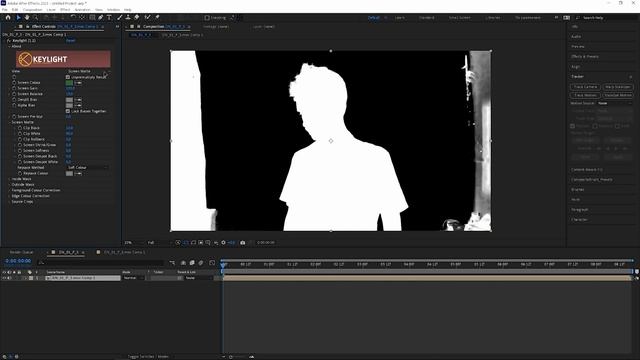Click the Warp Stabilizer button
Image resolution: width=640 pixels, height=360 pixels.
click(617, 87)
